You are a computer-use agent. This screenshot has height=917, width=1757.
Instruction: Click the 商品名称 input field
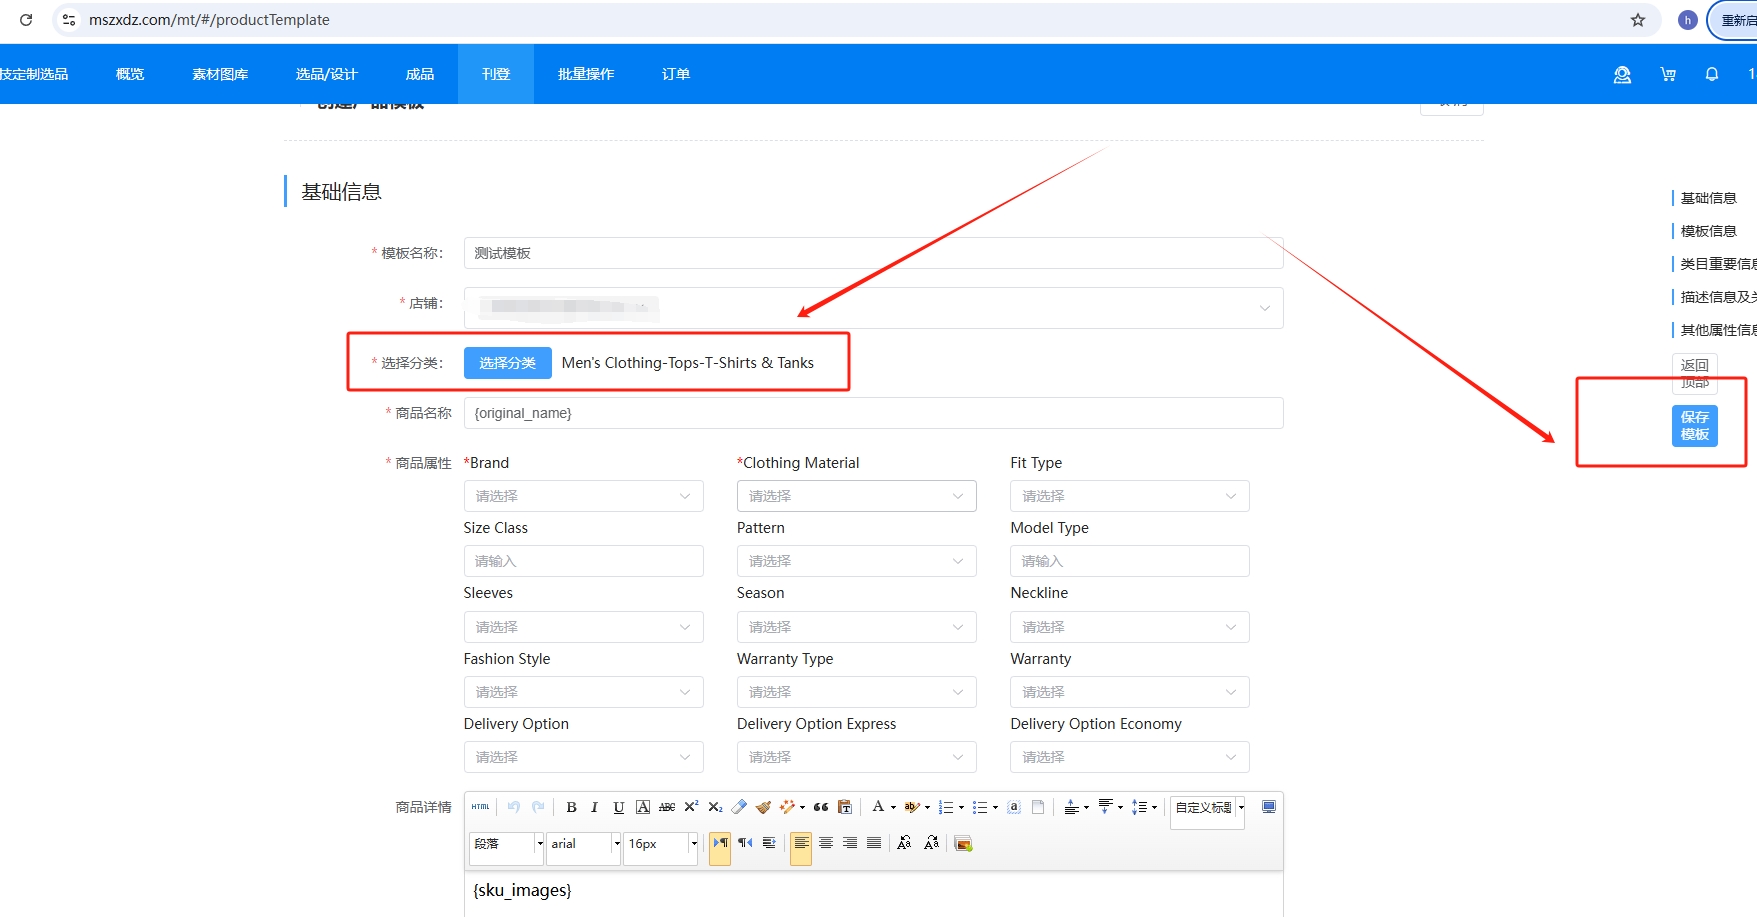(x=873, y=413)
